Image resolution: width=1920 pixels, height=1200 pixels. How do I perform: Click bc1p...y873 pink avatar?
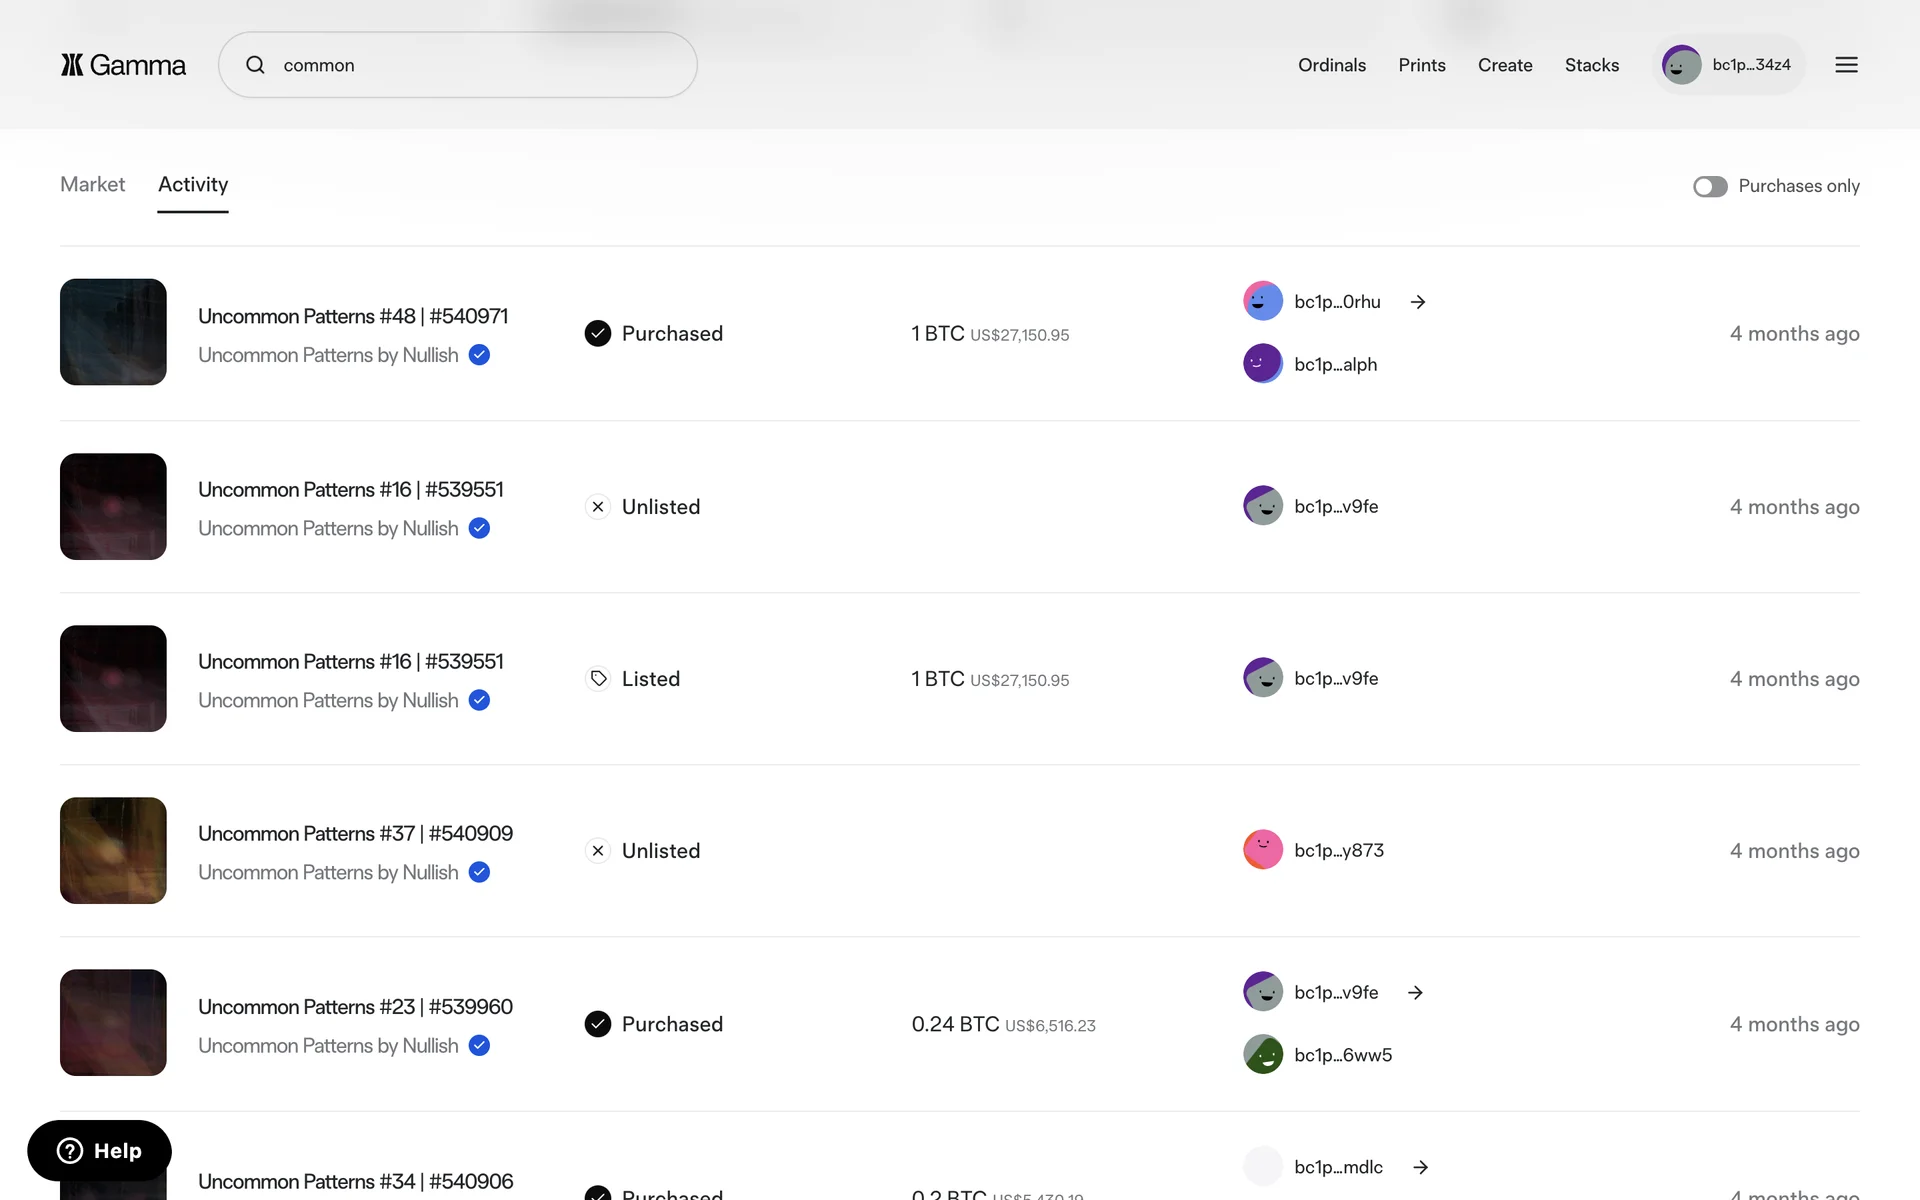(1263, 850)
